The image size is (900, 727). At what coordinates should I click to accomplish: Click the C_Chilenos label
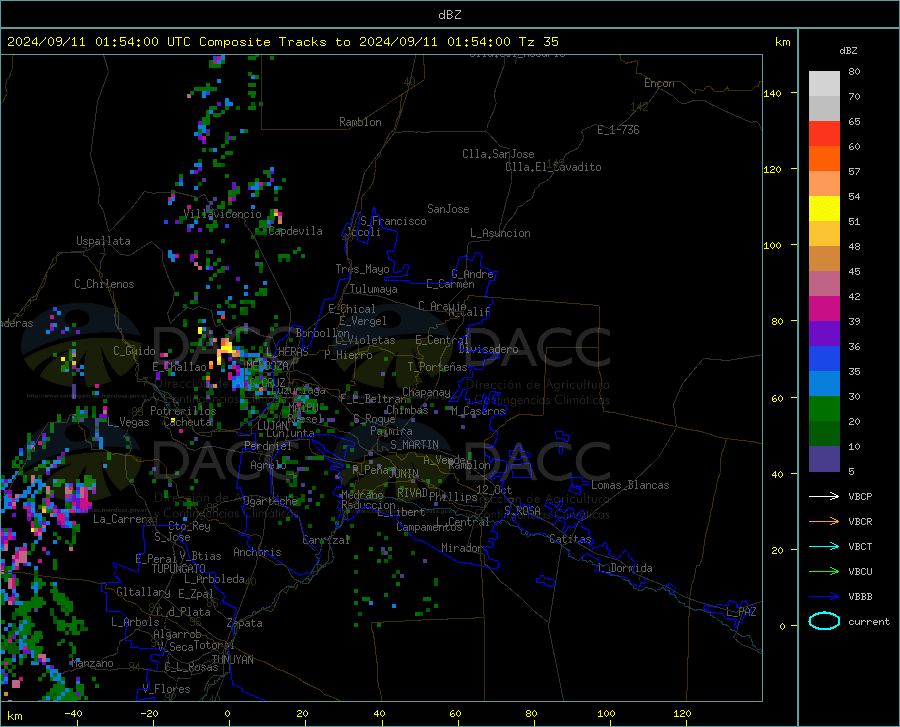(x=104, y=284)
